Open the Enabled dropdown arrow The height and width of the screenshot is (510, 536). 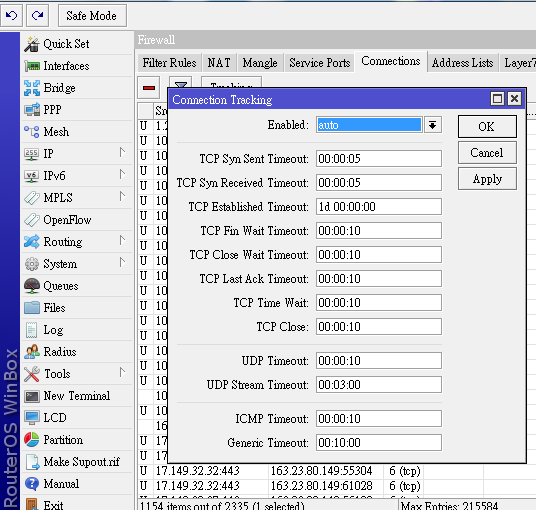[x=433, y=125]
